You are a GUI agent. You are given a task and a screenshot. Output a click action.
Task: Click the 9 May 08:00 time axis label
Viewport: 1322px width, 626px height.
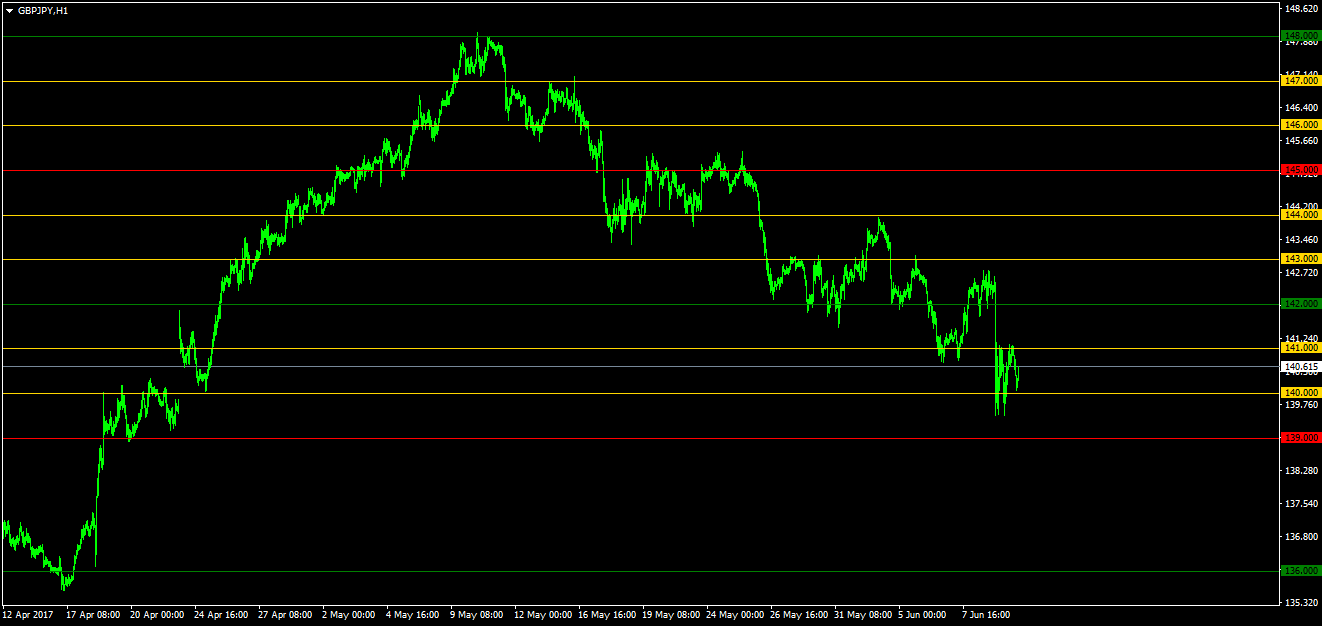[x=477, y=615]
